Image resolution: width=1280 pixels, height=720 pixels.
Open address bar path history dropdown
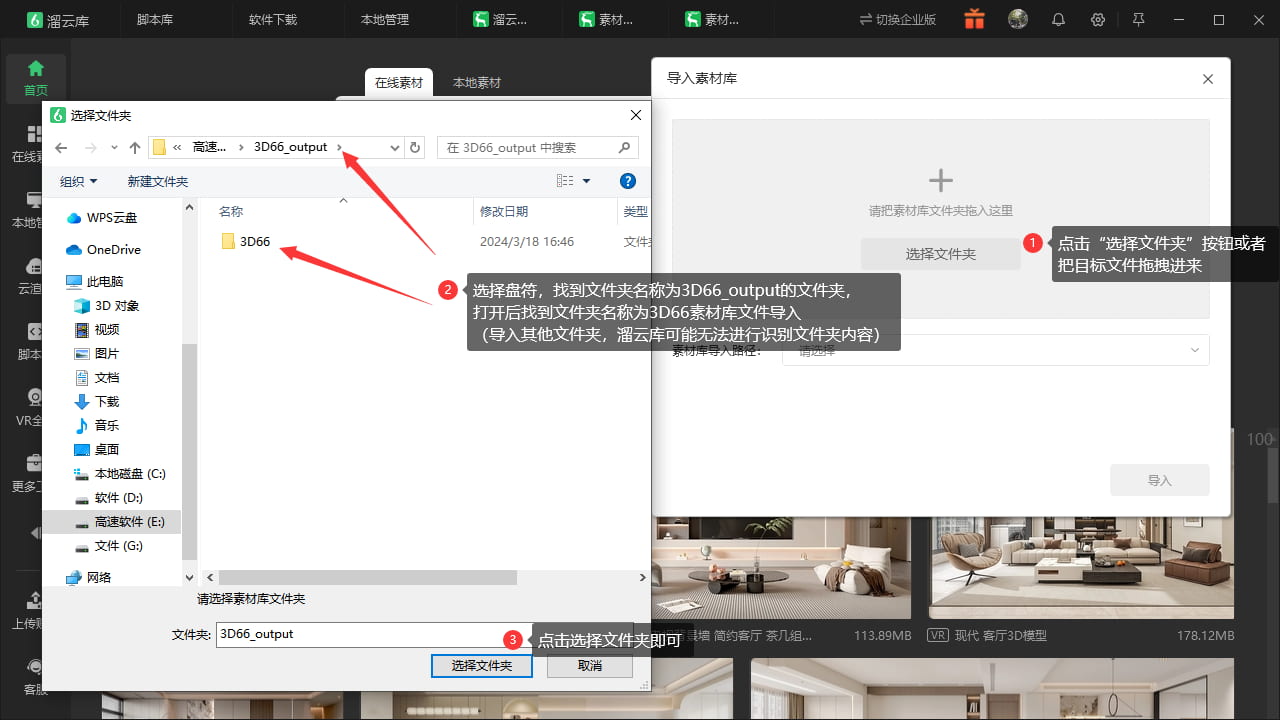[395, 147]
